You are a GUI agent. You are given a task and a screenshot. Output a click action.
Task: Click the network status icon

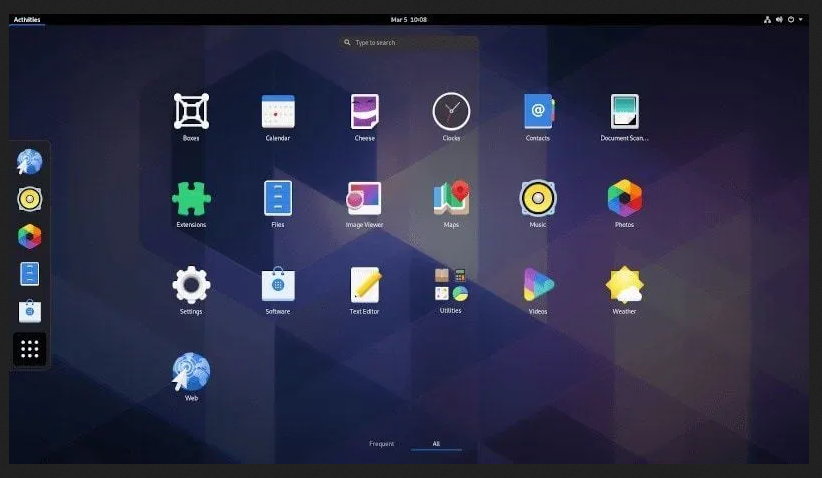coord(767,19)
